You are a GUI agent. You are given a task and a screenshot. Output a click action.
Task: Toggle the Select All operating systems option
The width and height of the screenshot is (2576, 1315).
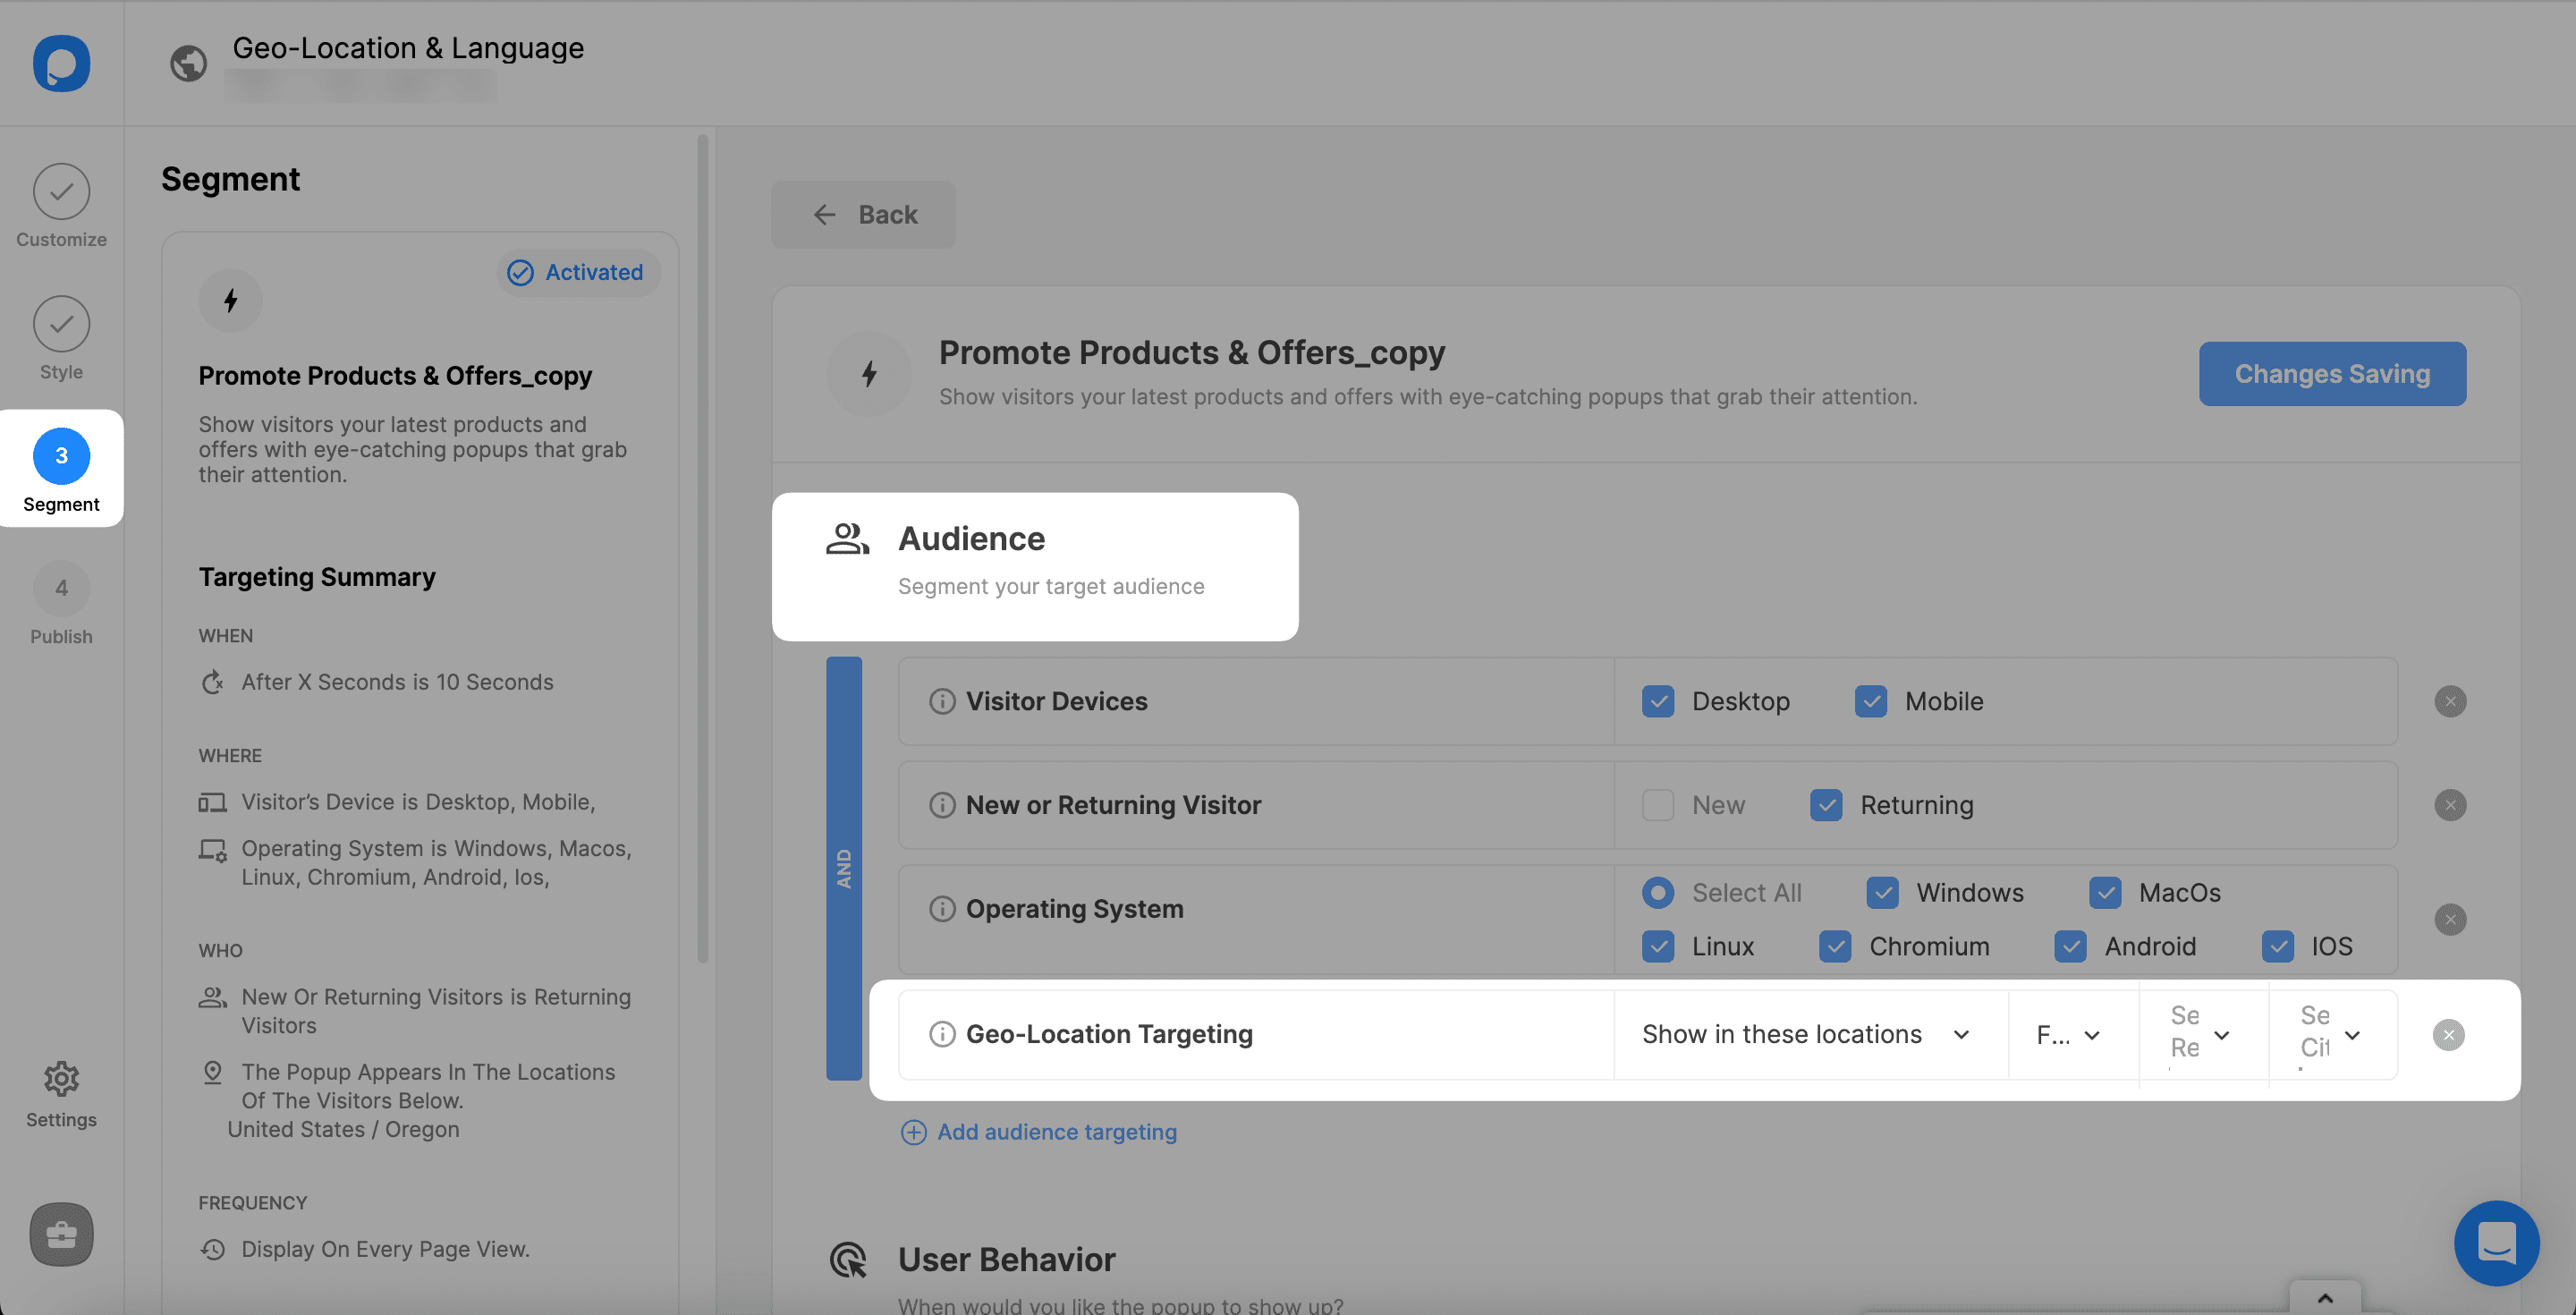tap(1658, 893)
